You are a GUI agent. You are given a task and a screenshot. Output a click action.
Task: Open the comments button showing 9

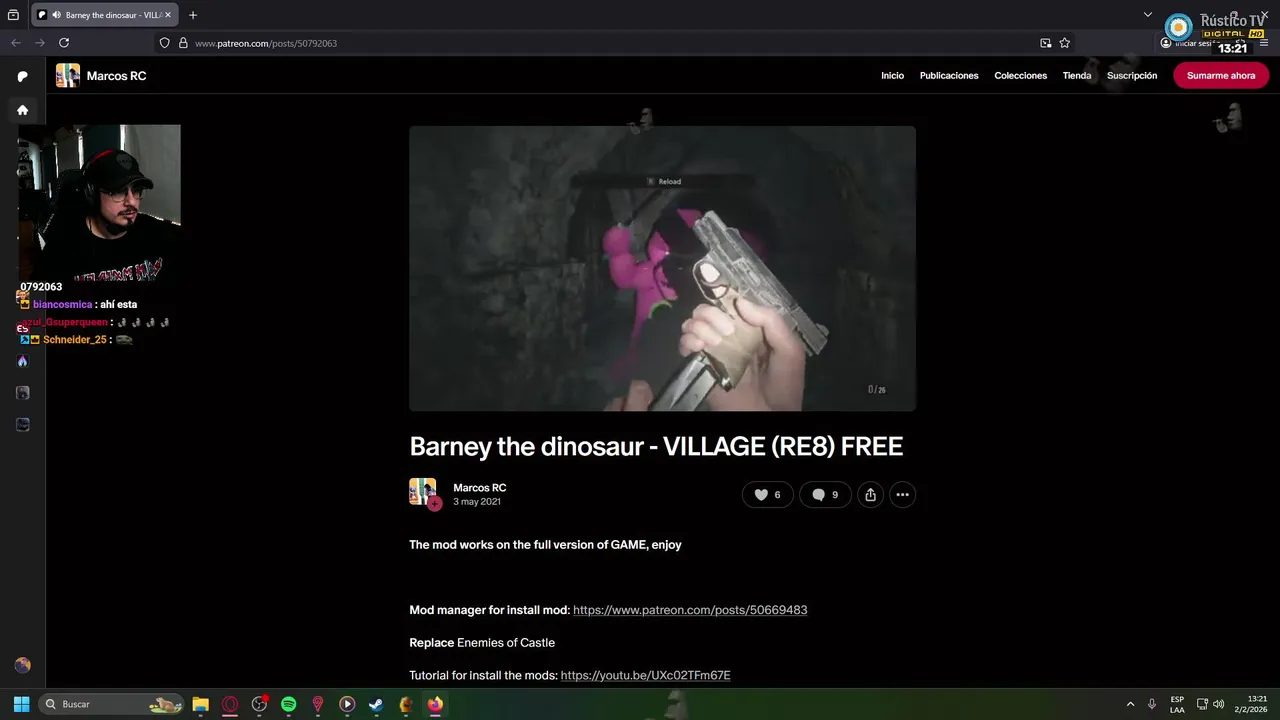tap(825, 495)
